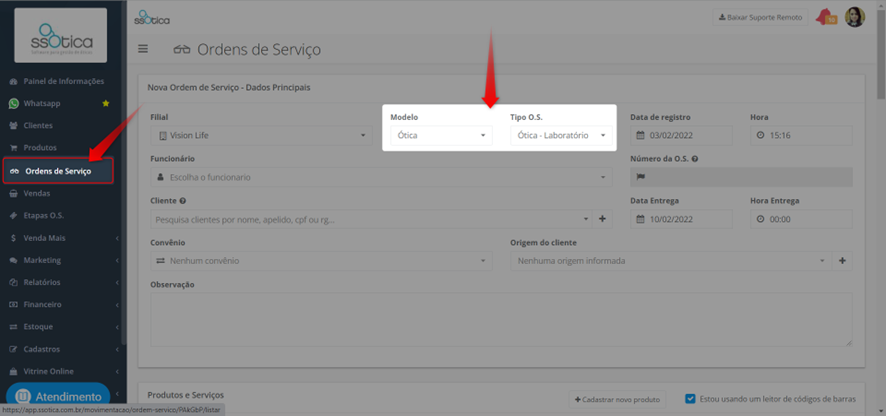Expand the Filial Vision Life dropdown

click(x=261, y=136)
